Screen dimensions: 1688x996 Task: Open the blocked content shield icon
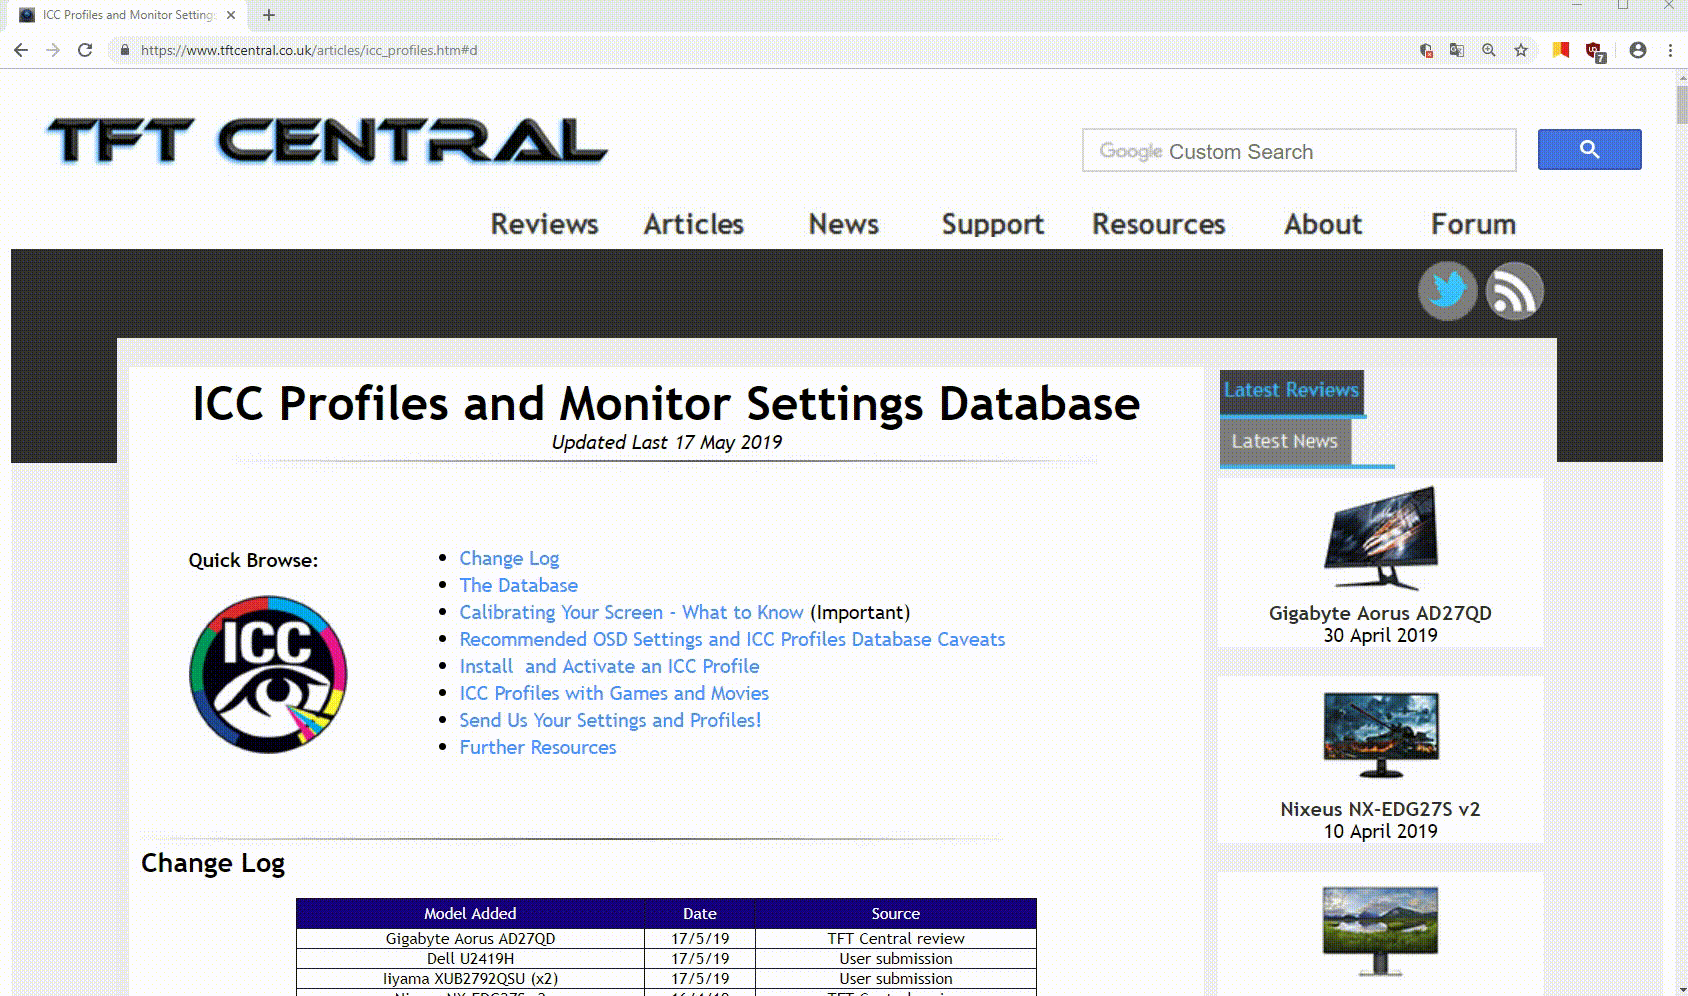tap(1426, 50)
